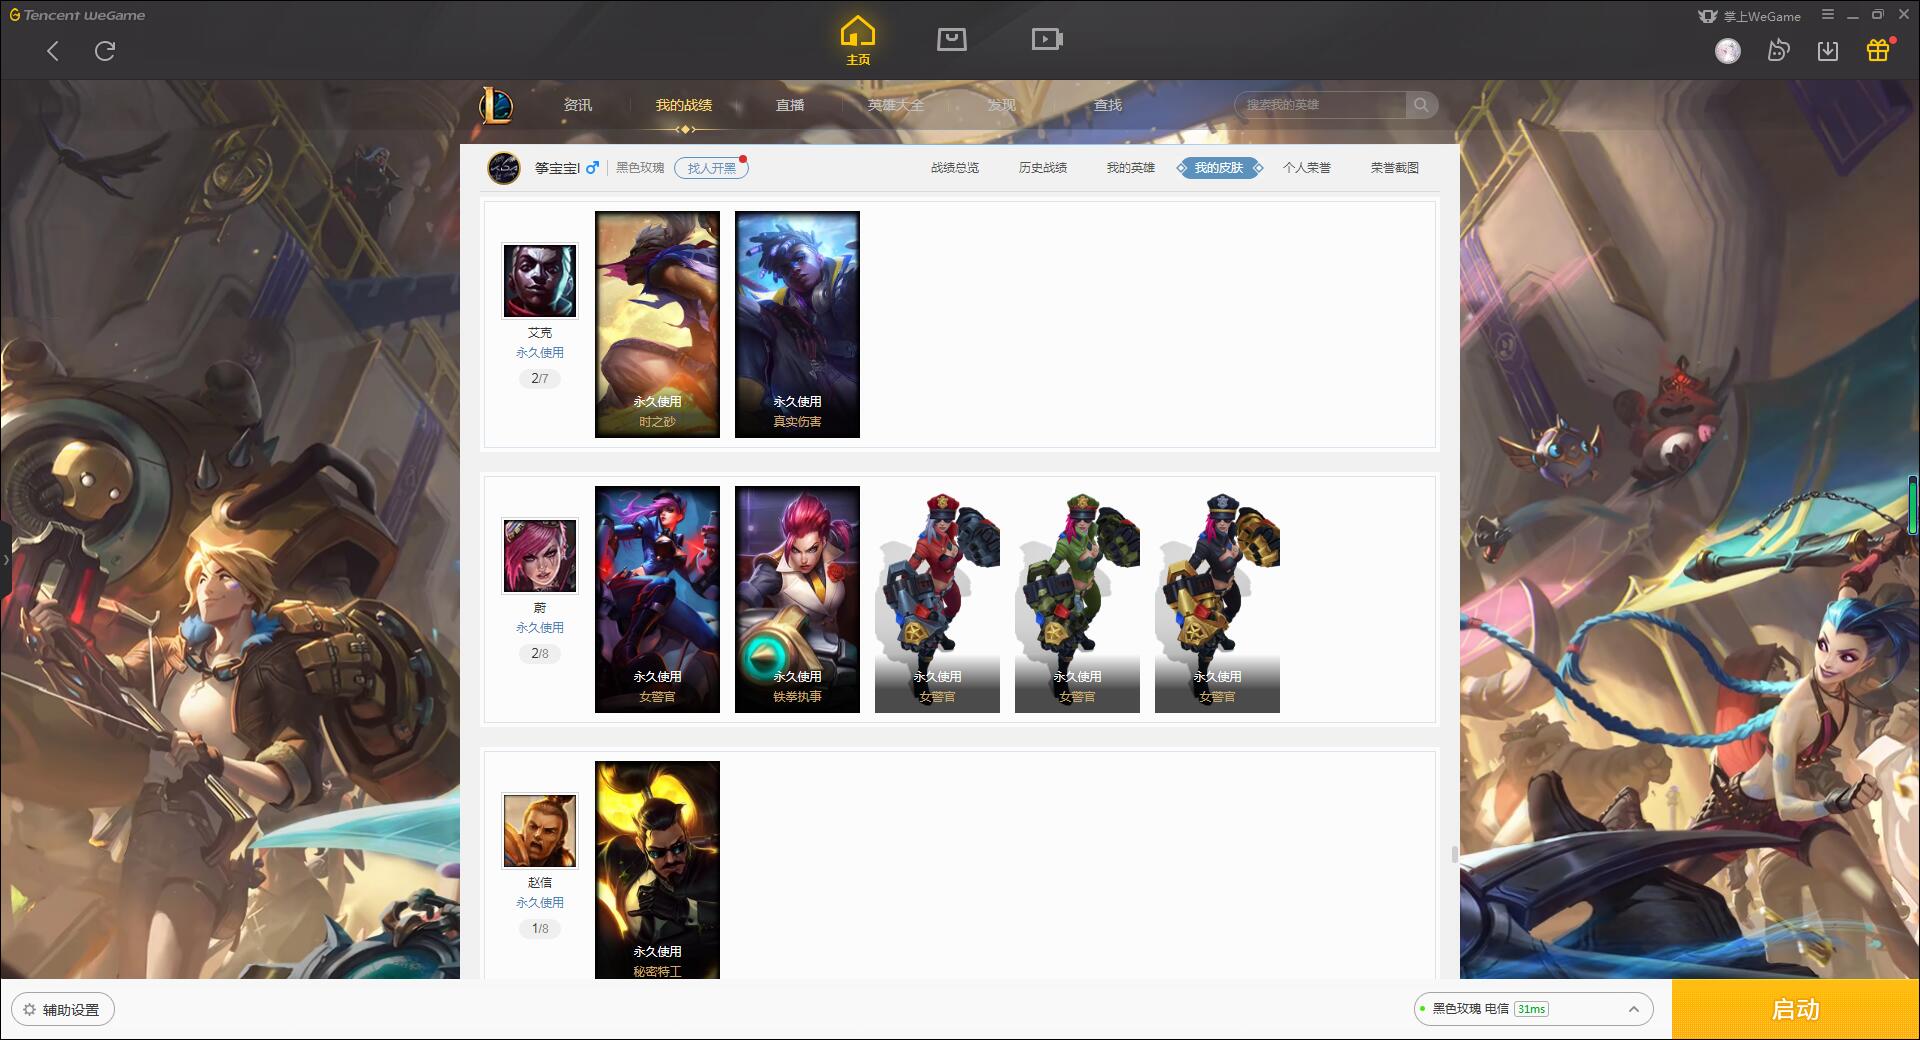1920x1040 pixels.
Task: Open the hamburger menu icon
Action: pos(1828,15)
